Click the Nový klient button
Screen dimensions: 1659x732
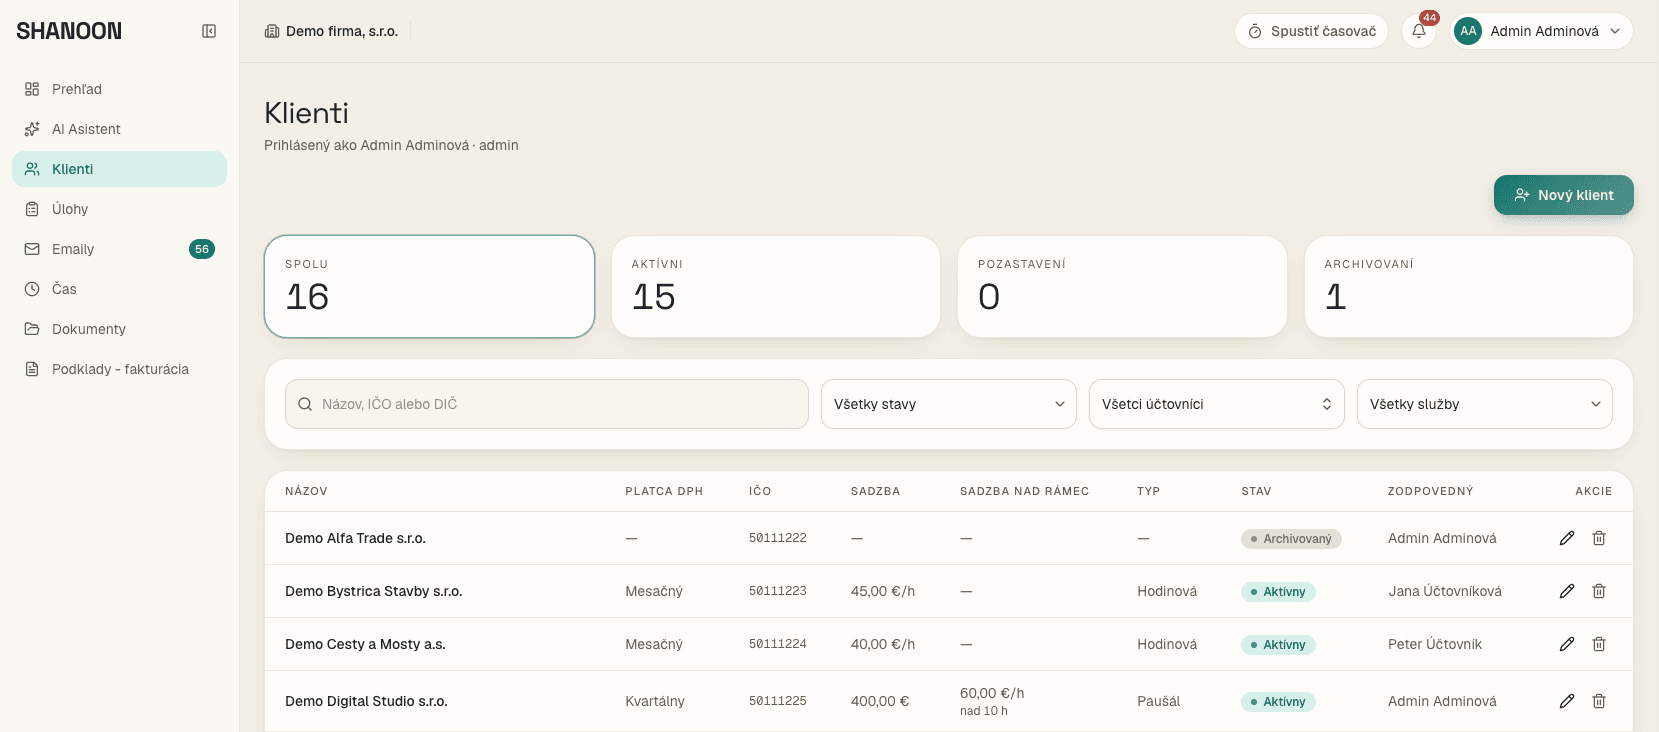coord(1564,195)
